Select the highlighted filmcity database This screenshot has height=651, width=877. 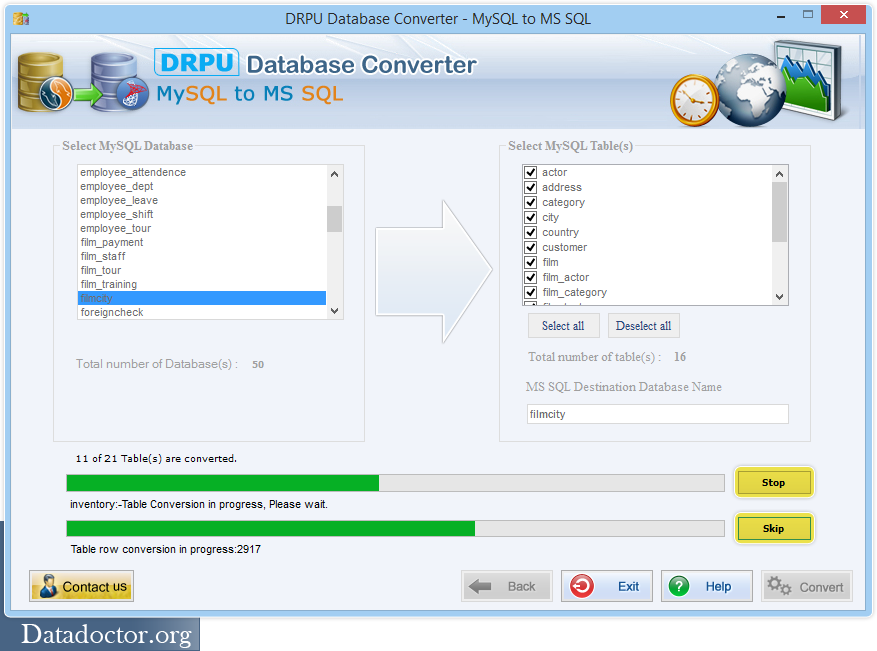pyautogui.click(x=202, y=298)
